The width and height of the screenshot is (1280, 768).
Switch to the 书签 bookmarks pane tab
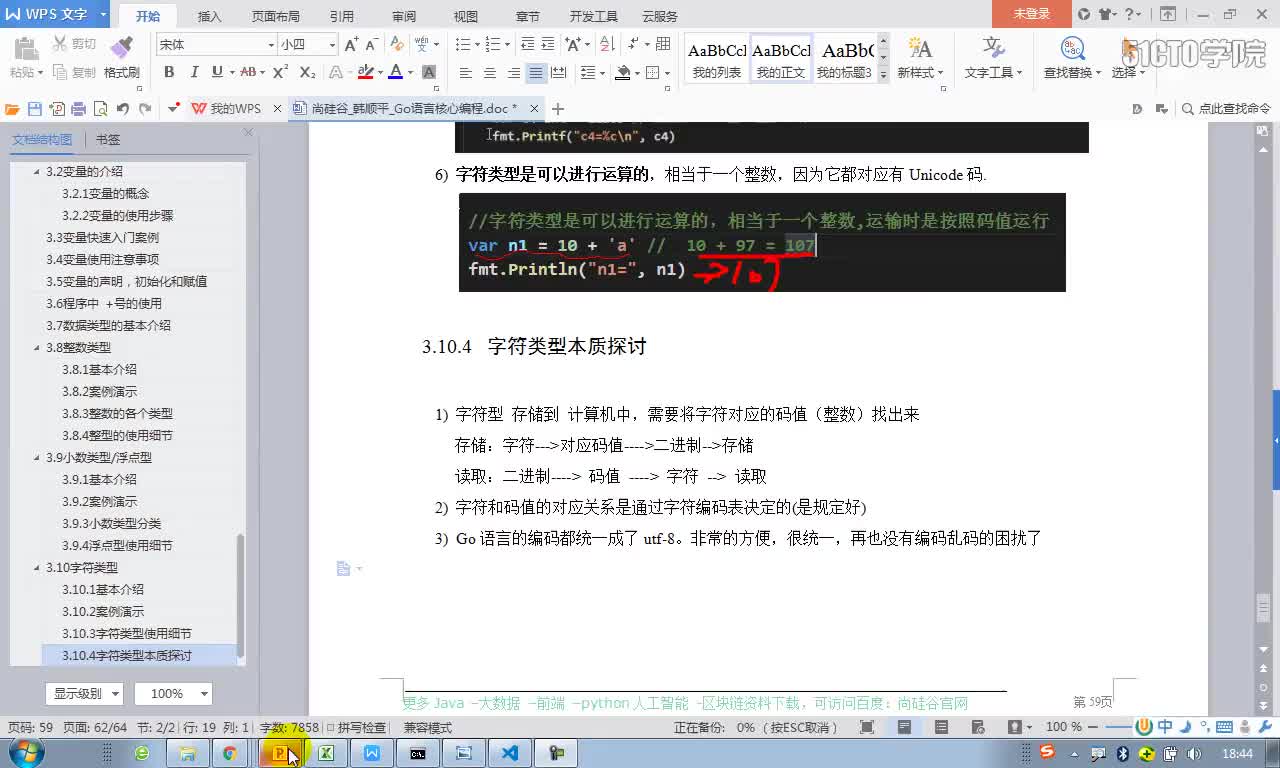click(108, 140)
